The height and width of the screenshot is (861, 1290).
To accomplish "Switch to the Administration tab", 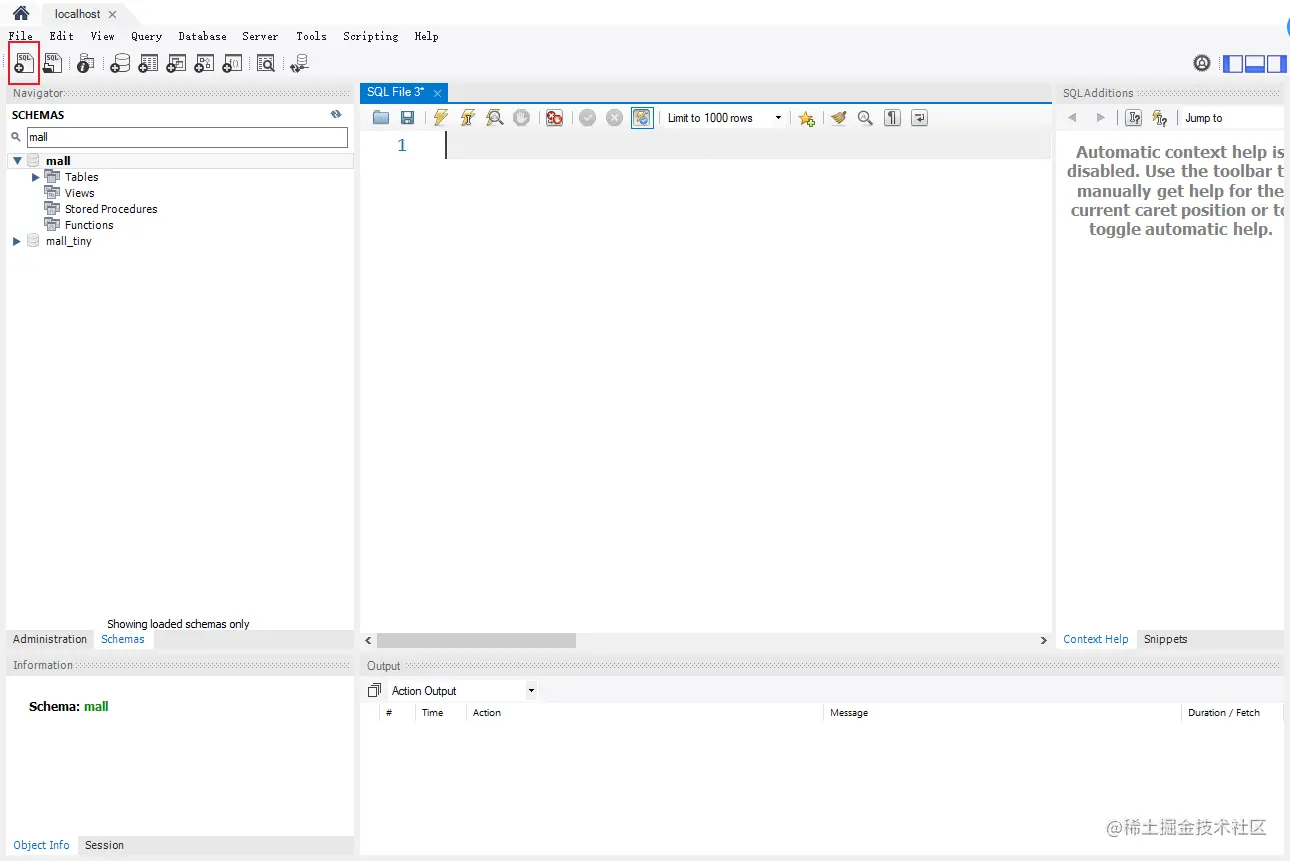I will [x=50, y=639].
